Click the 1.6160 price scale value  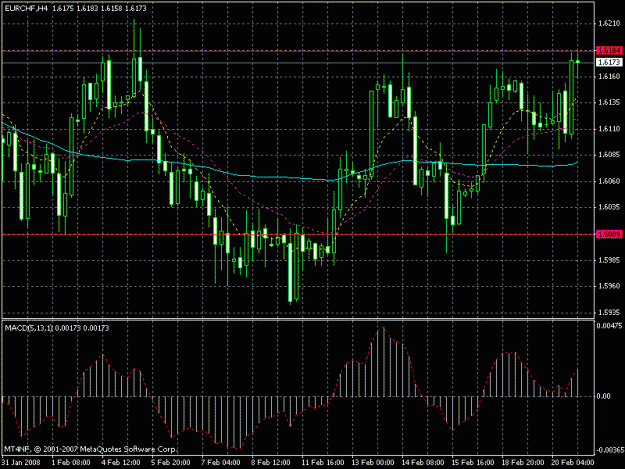[609, 76]
